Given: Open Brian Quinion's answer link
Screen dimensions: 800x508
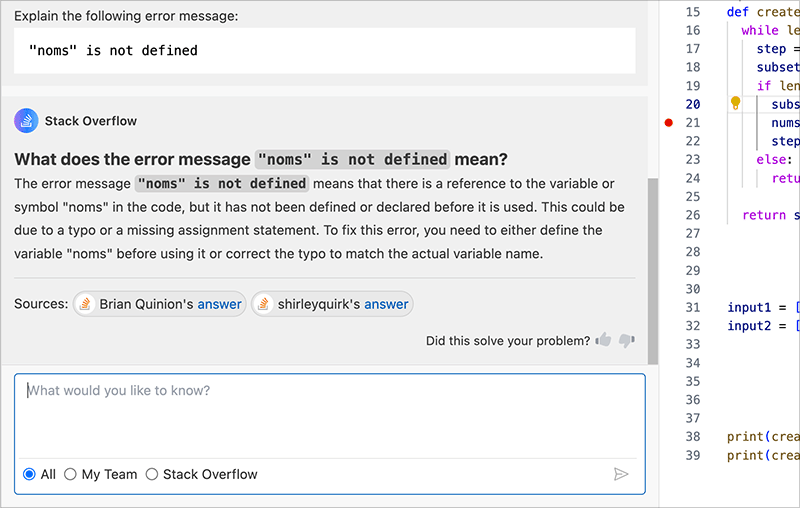Looking at the screenshot, I should tap(219, 304).
